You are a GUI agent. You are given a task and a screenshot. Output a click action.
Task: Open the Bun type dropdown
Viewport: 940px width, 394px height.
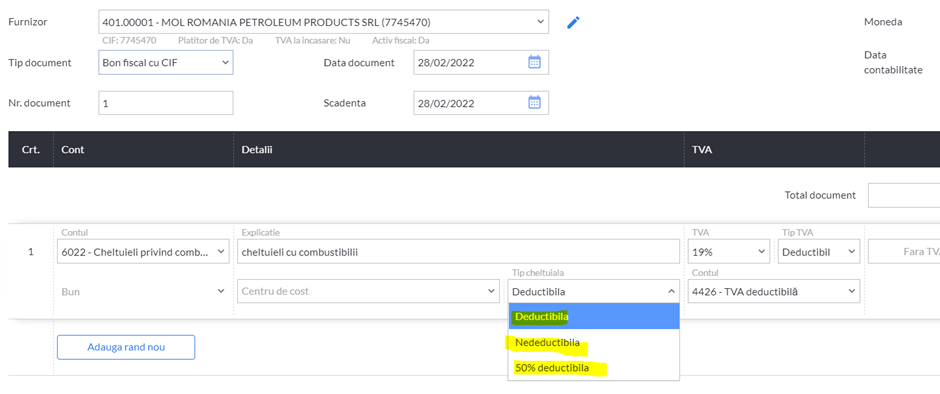(x=143, y=291)
